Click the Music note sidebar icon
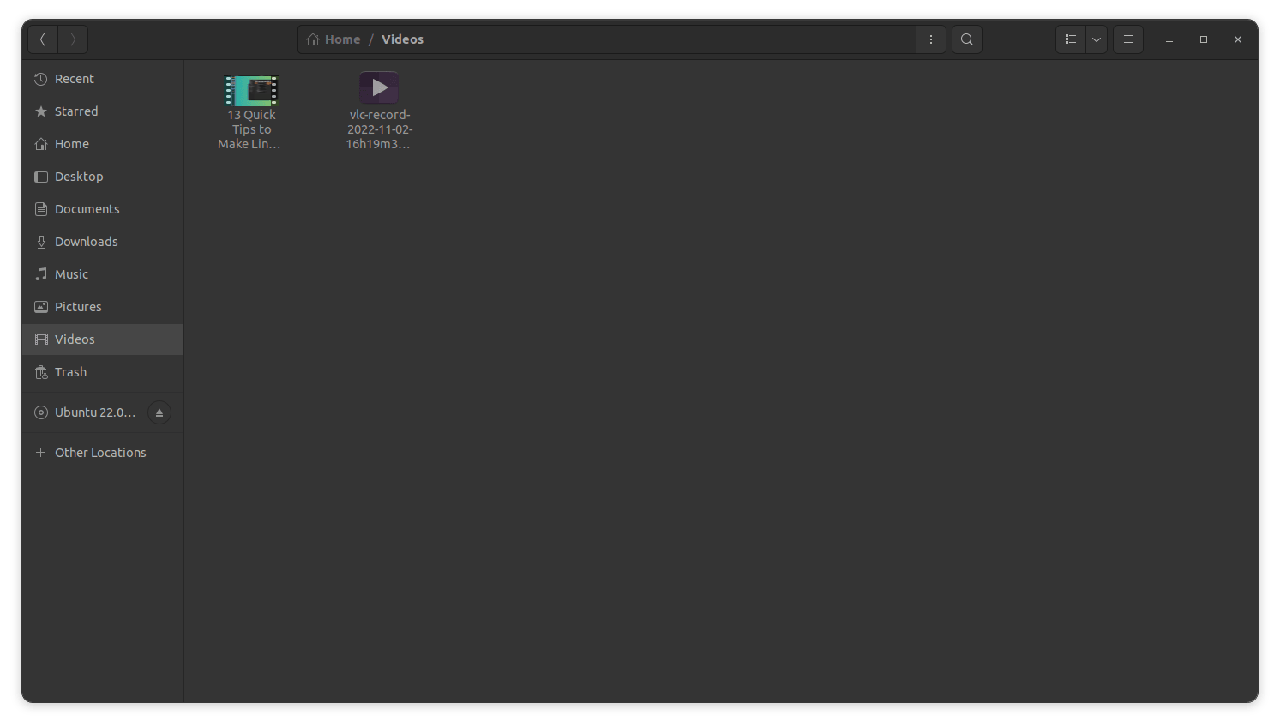The width and height of the screenshot is (1280, 727). tap(41, 274)
